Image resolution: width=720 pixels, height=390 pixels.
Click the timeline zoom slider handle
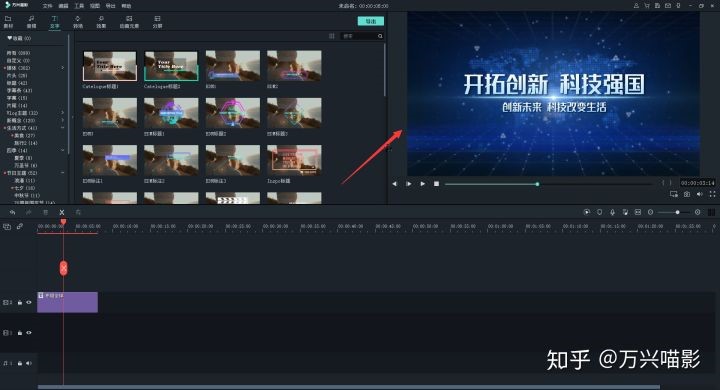click(677, 212)
